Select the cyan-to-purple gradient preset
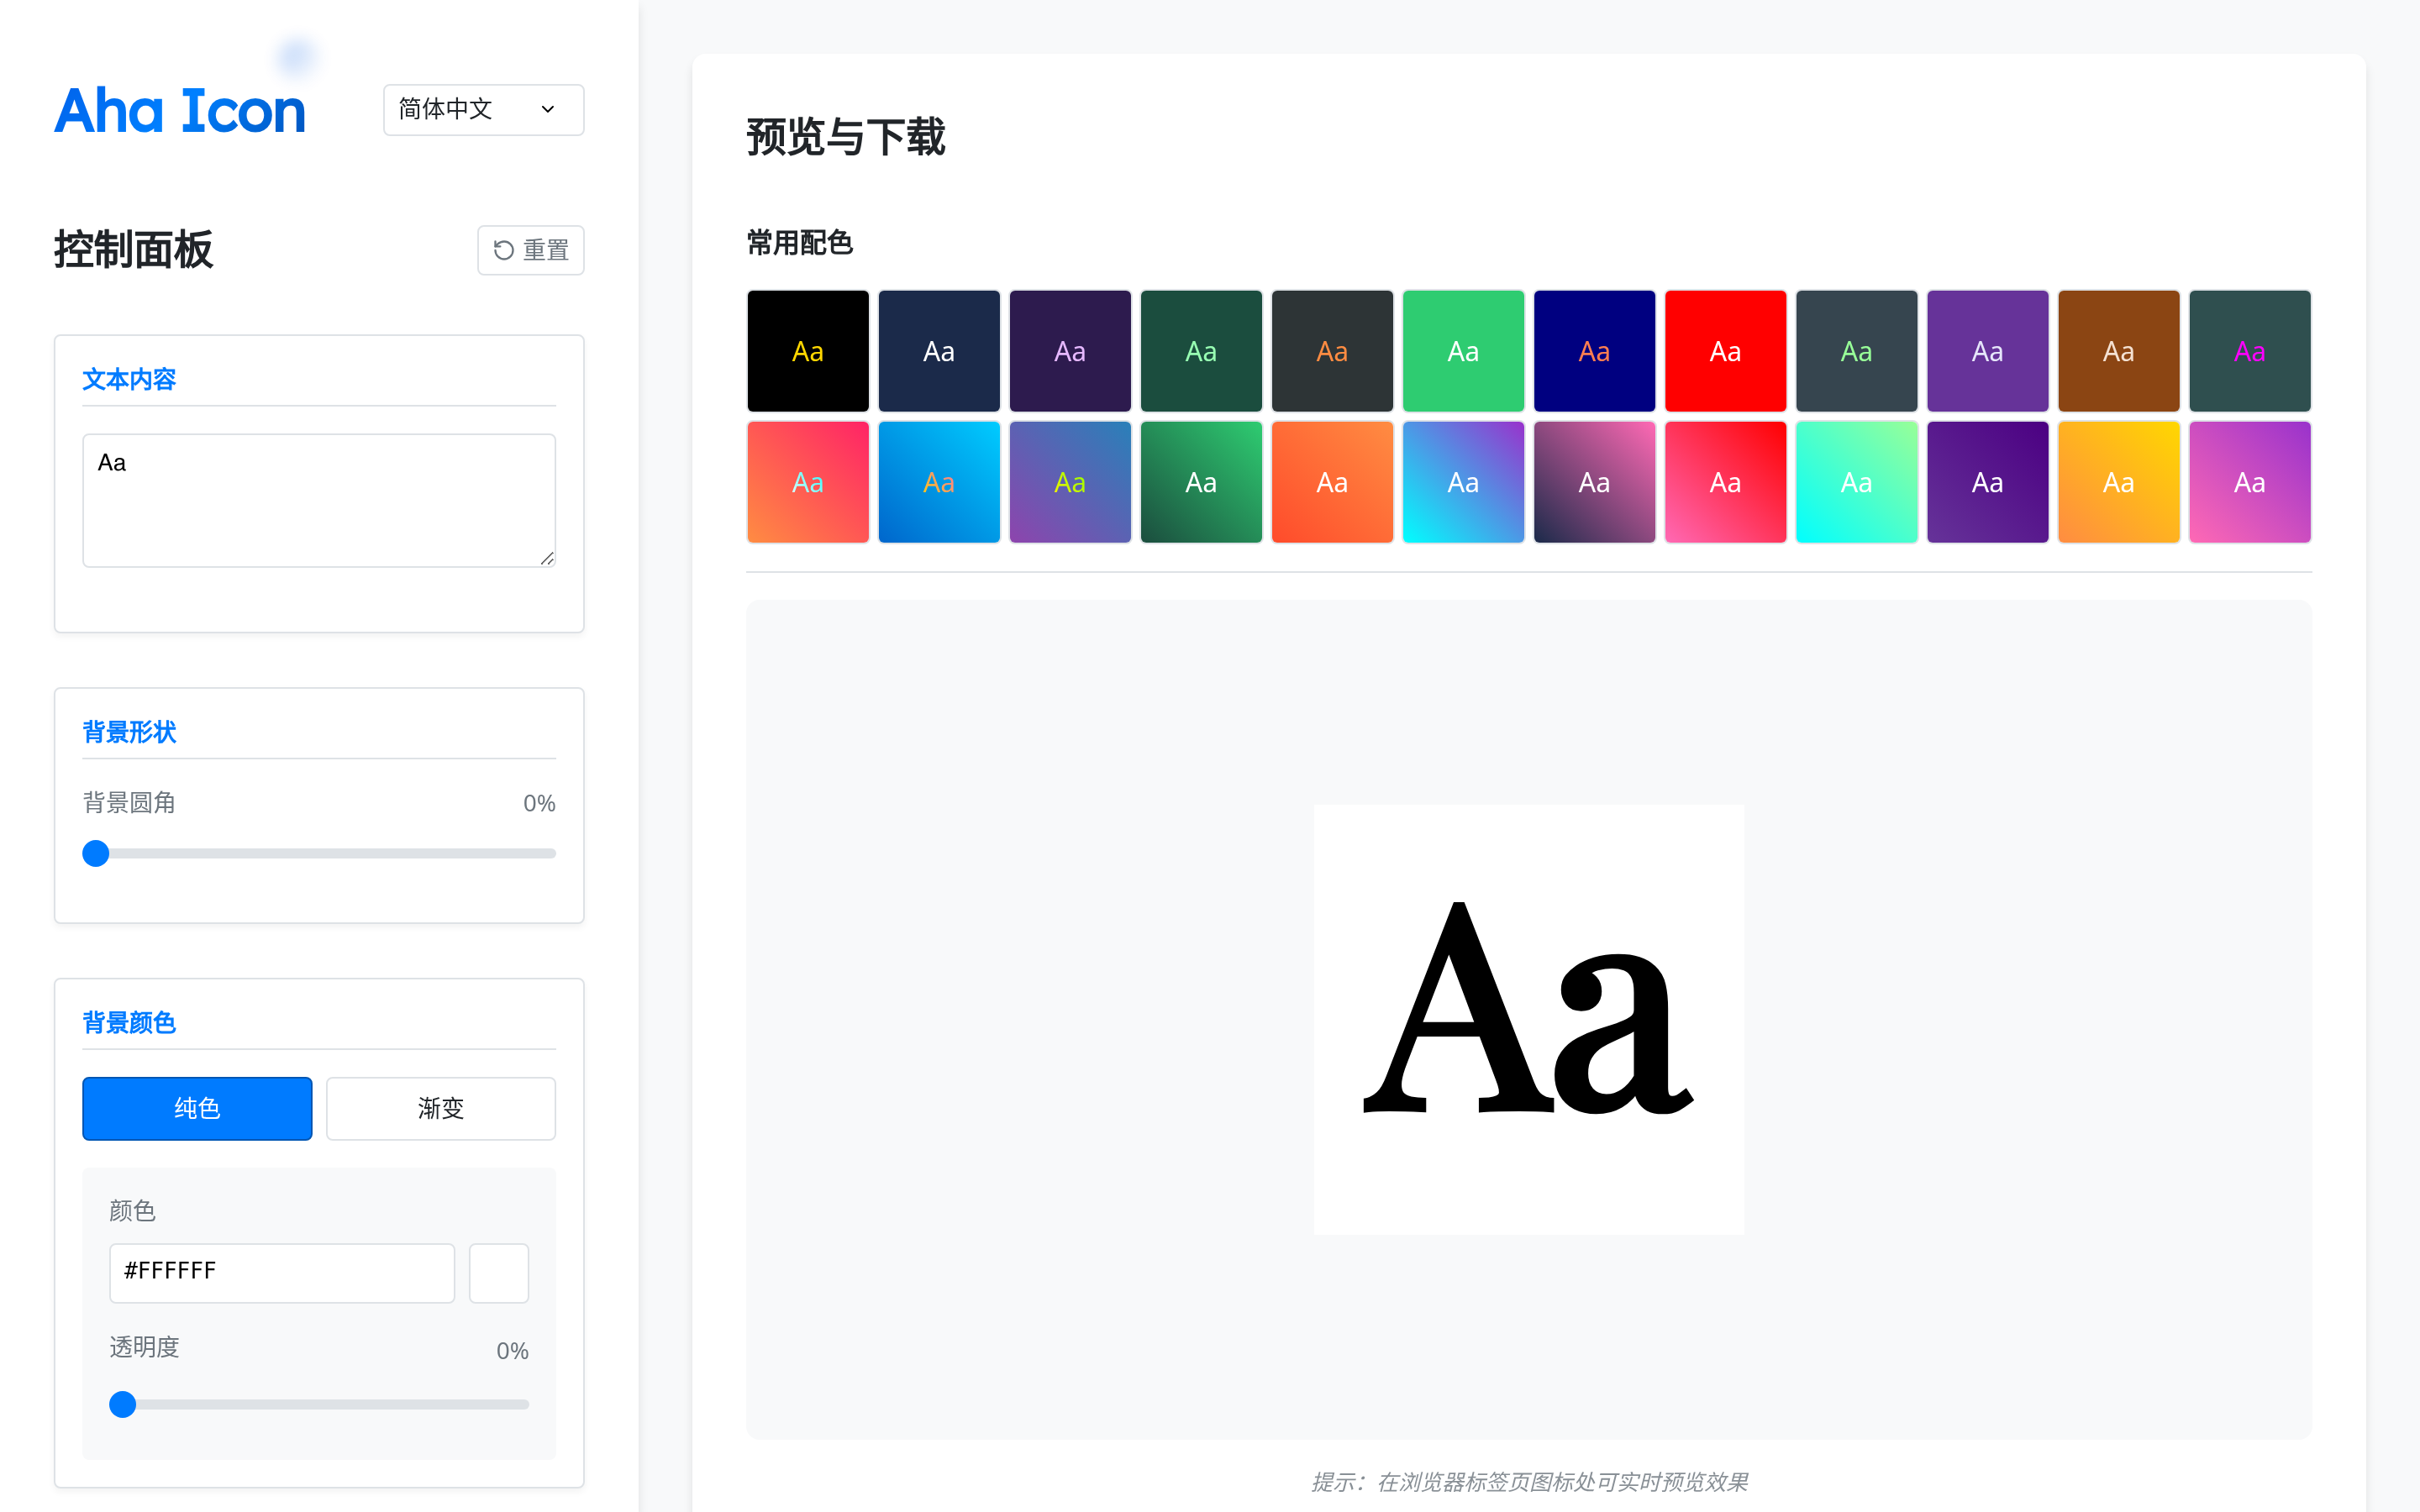This screenshot has width=2420, height=1512. 1463,482
